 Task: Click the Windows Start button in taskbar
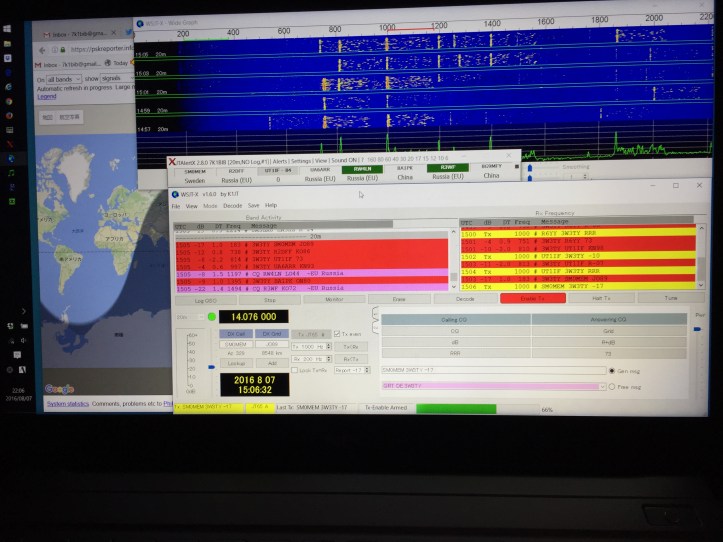pyautogui.click(x=9, y=28)
